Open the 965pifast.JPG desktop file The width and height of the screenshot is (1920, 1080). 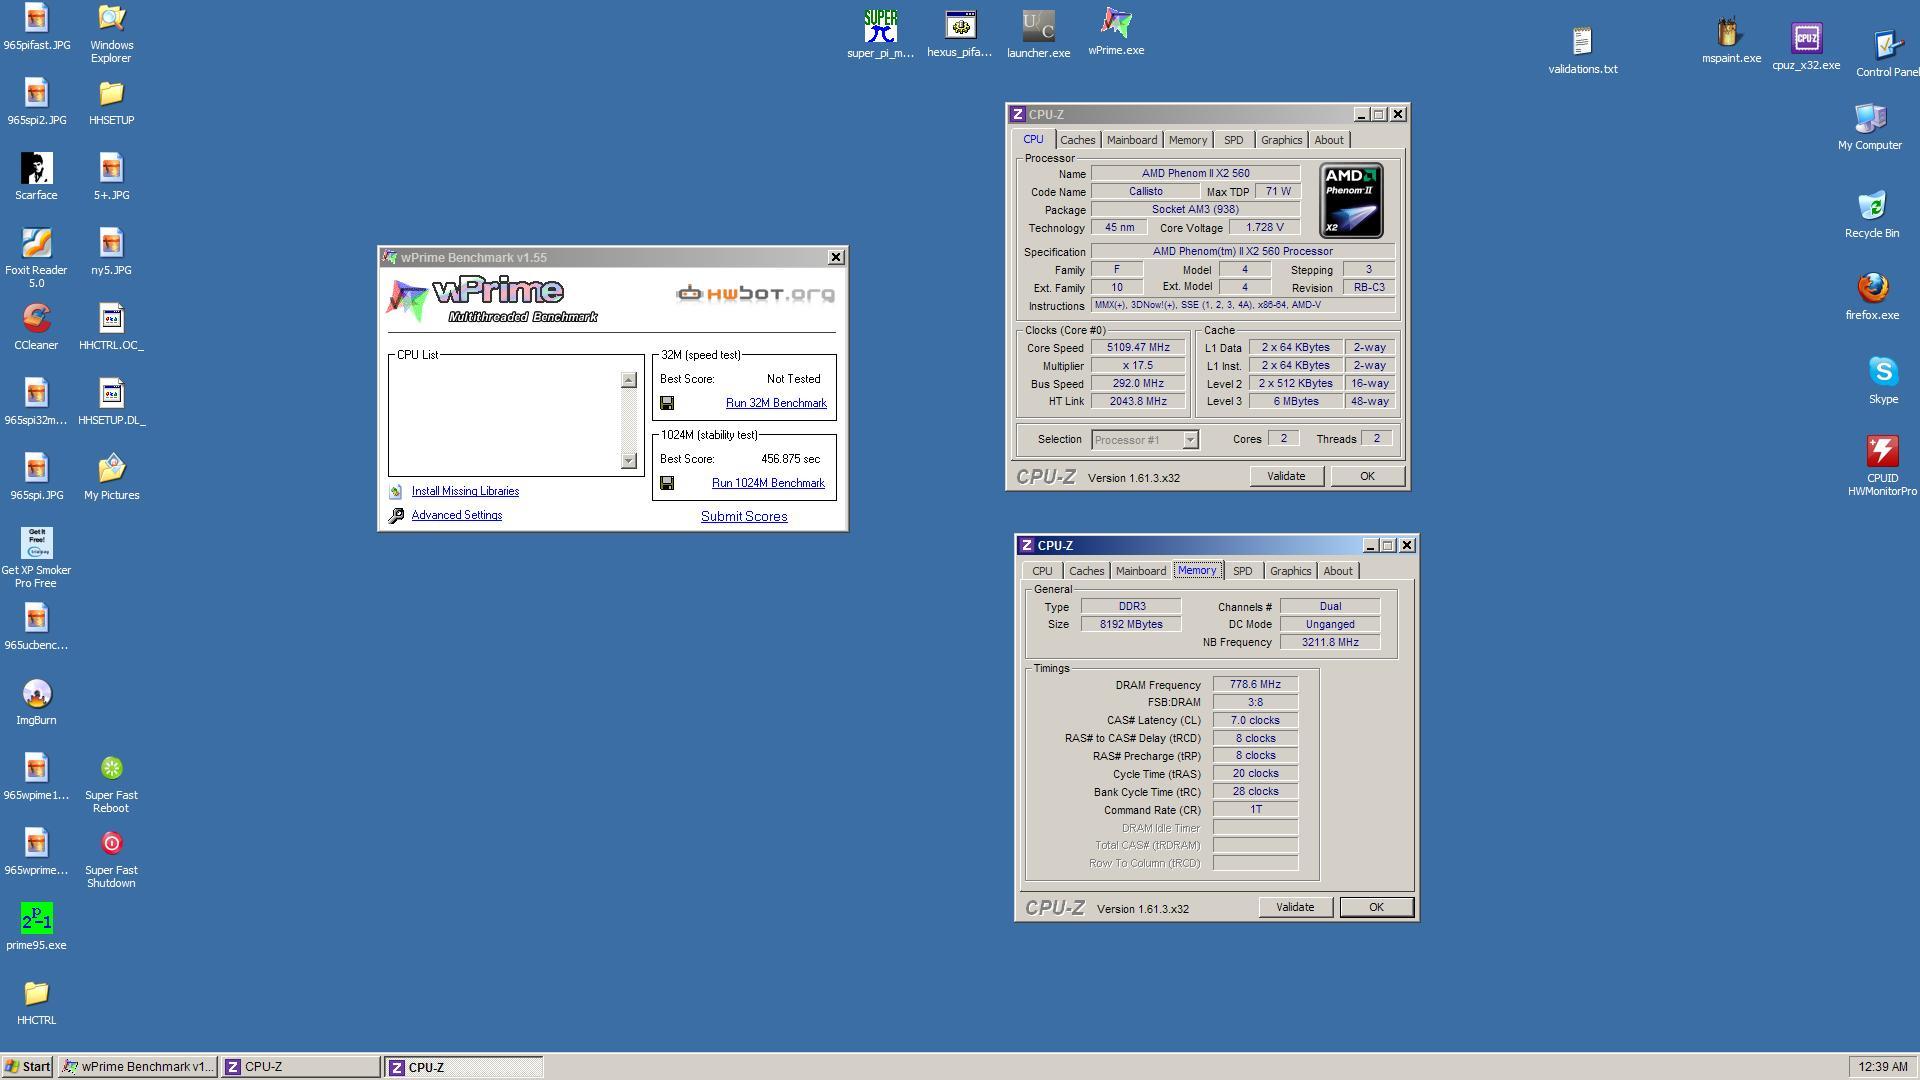point(36,28)
